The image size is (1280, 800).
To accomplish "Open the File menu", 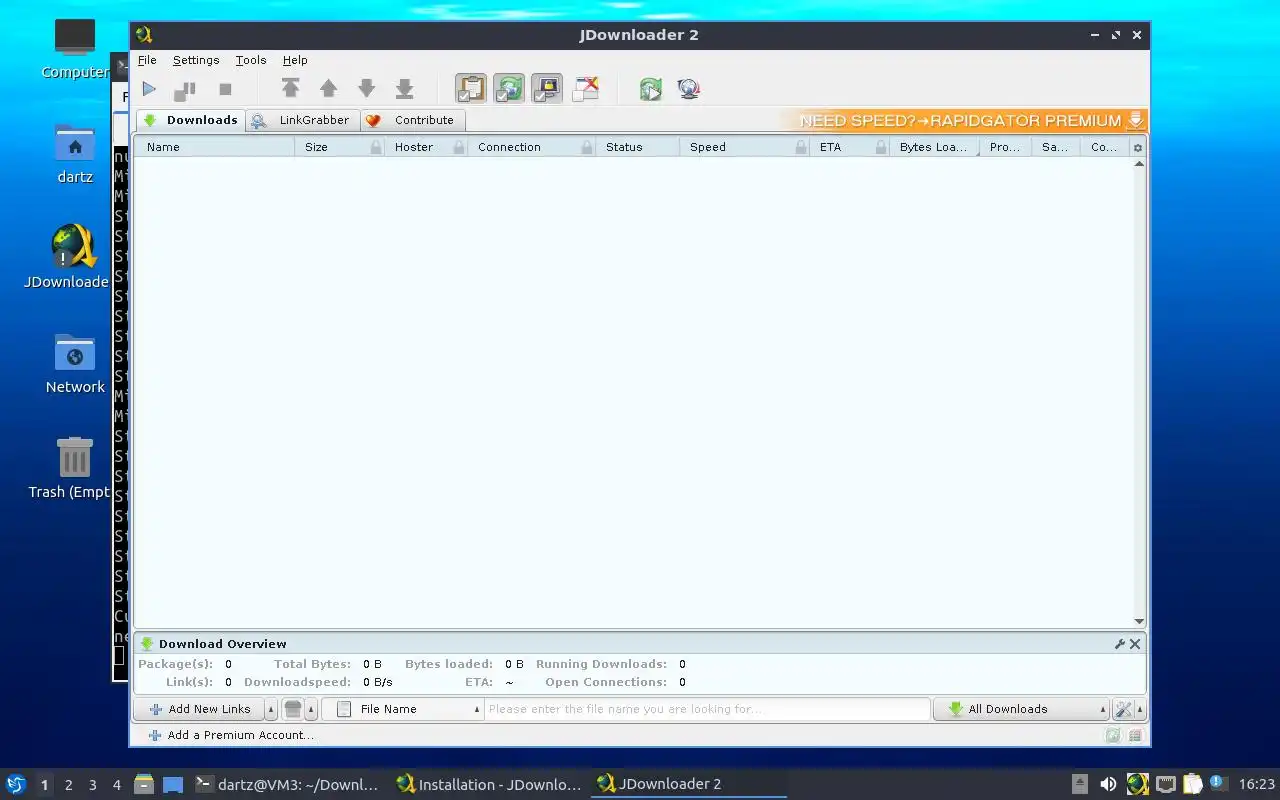I will [147, 60].
